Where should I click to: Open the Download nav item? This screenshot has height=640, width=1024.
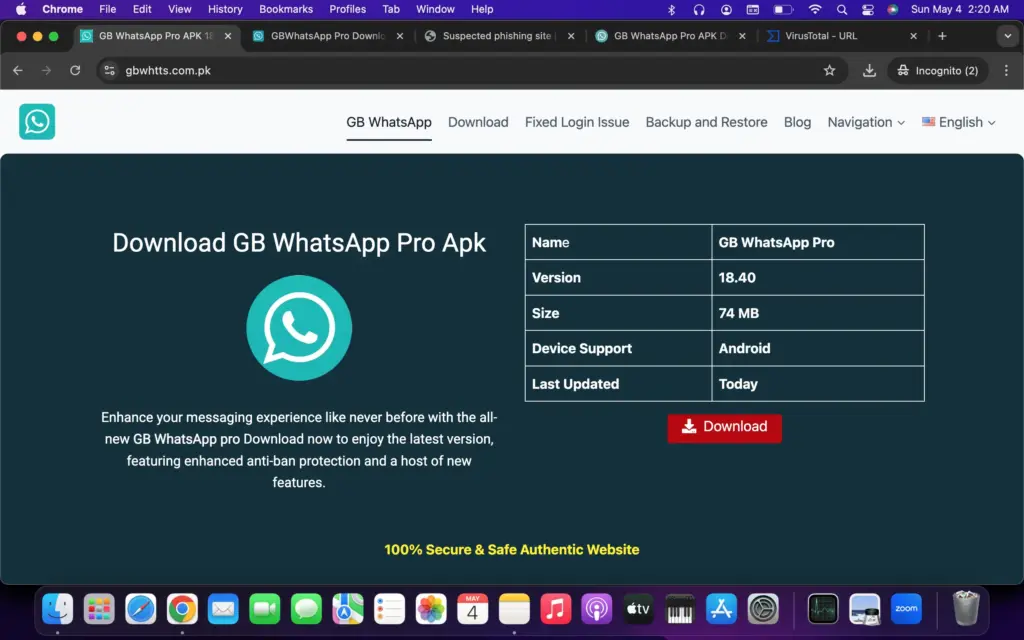point(478,122)
